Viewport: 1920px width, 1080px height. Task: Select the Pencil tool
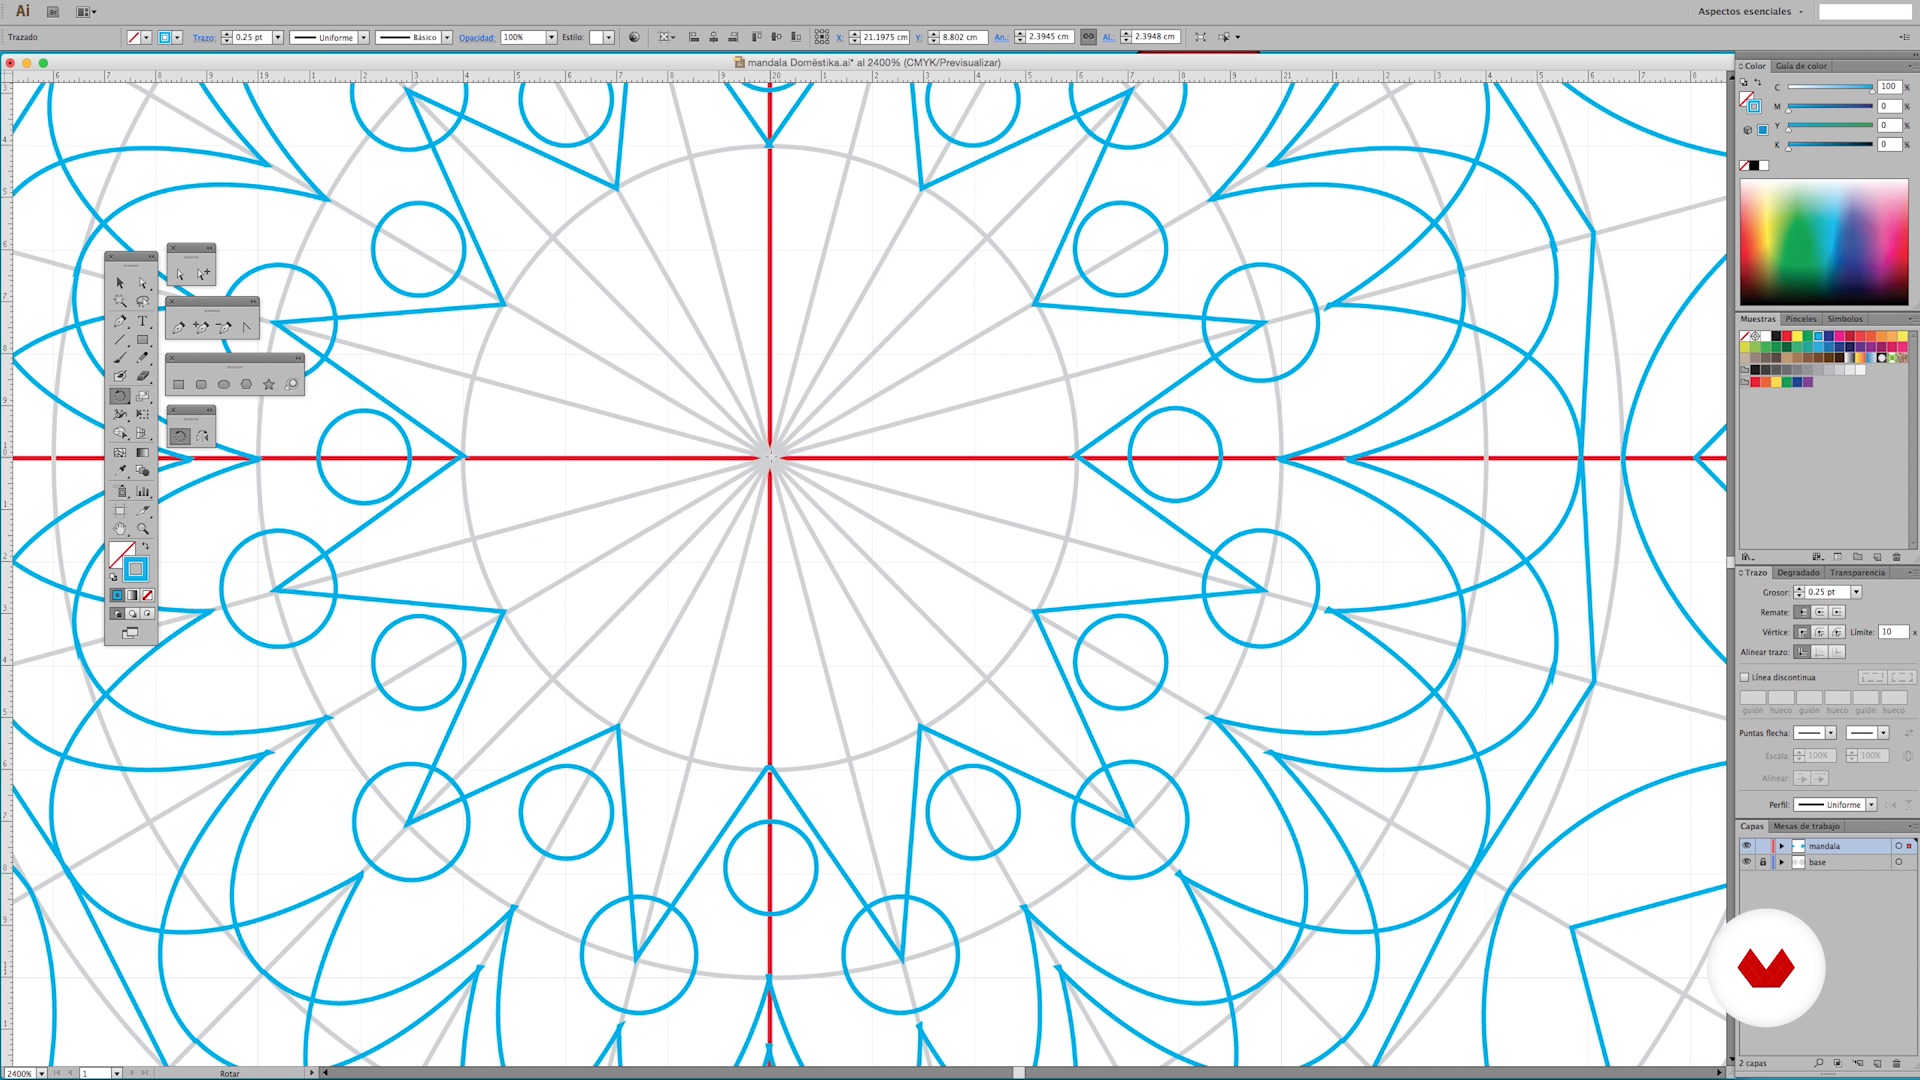point(143,358)
